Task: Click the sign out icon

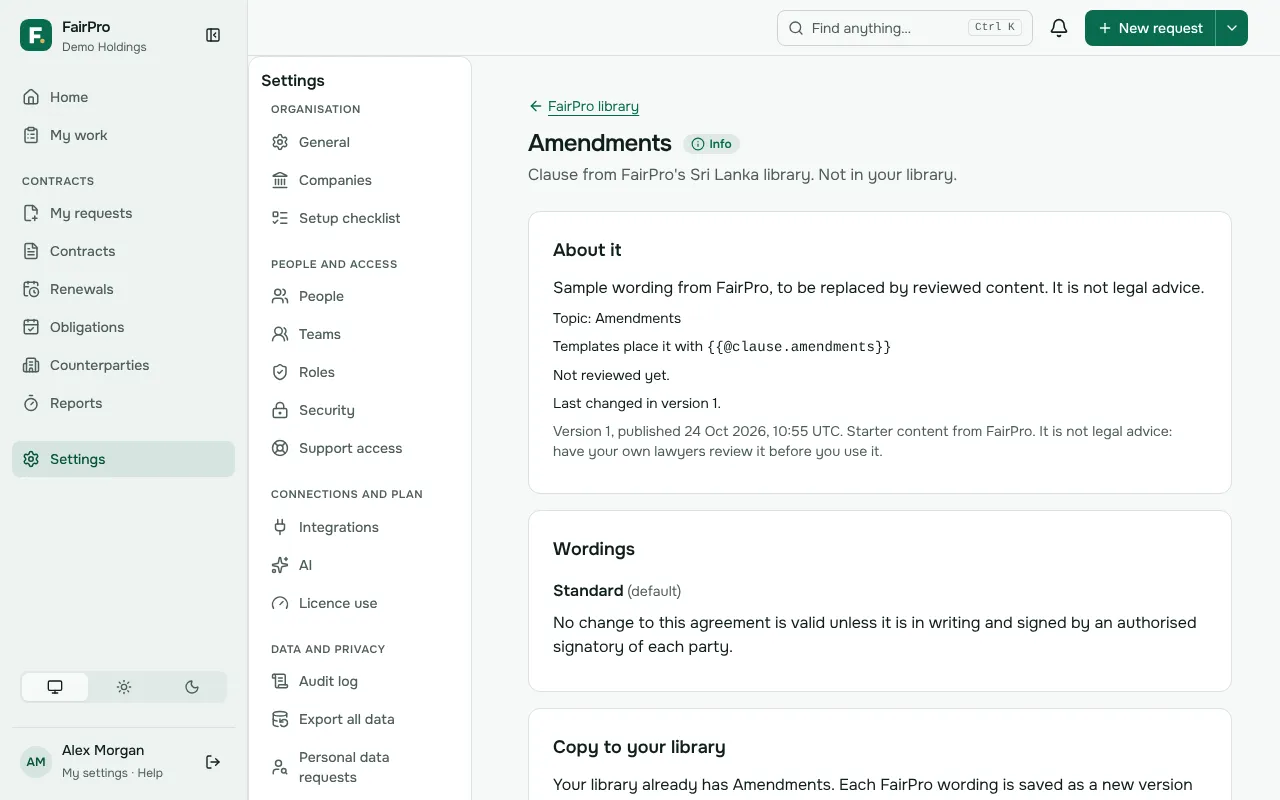Action: tap(213, 762)
